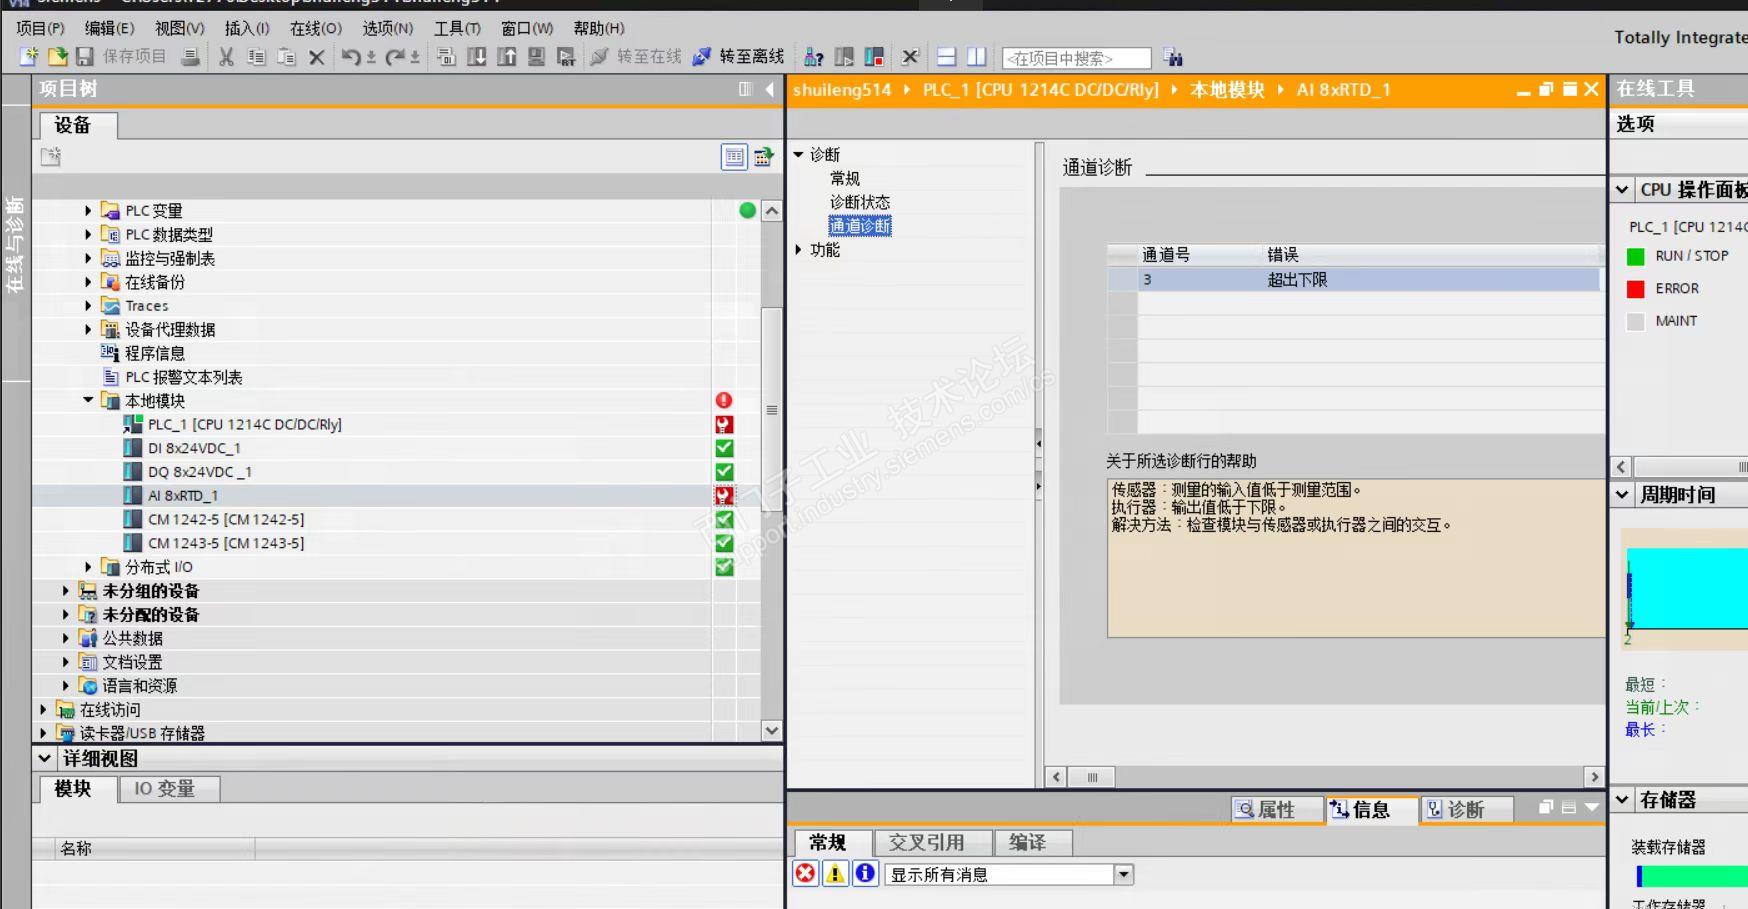The height and width of the screenshot is (909, 1748).
Task: Collapse the 项目树 panel with the arrow
Action: (769, 89)
